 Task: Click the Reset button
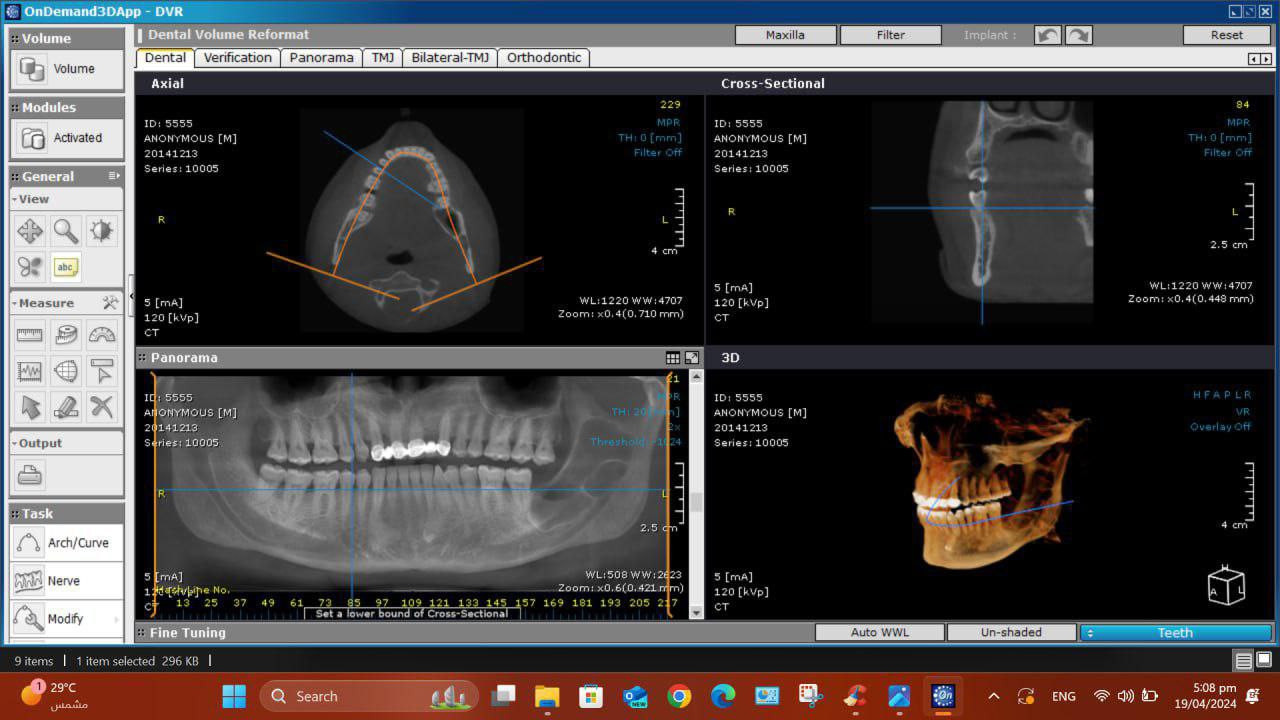coord(1226,35)
